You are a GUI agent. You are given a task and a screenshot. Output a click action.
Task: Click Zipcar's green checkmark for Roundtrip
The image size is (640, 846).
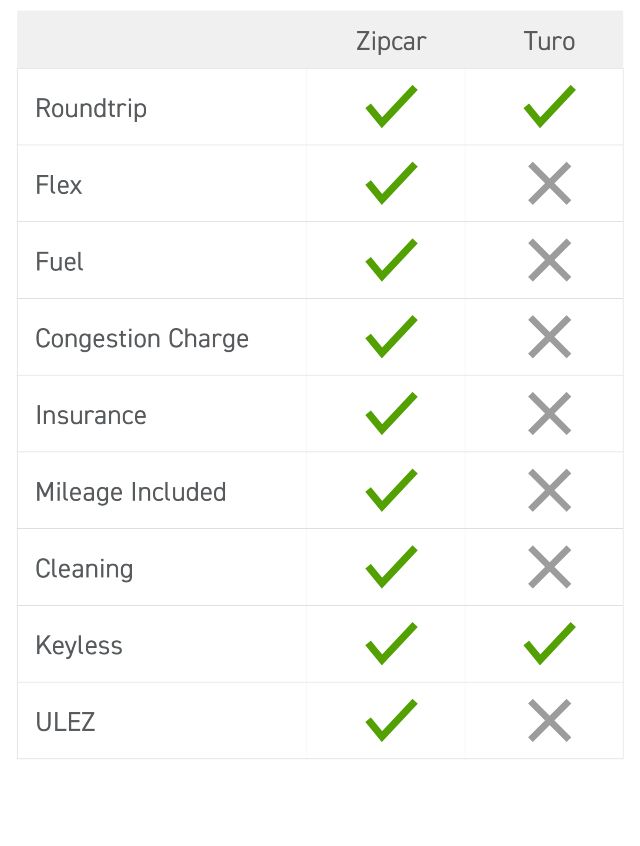point(391,107)
